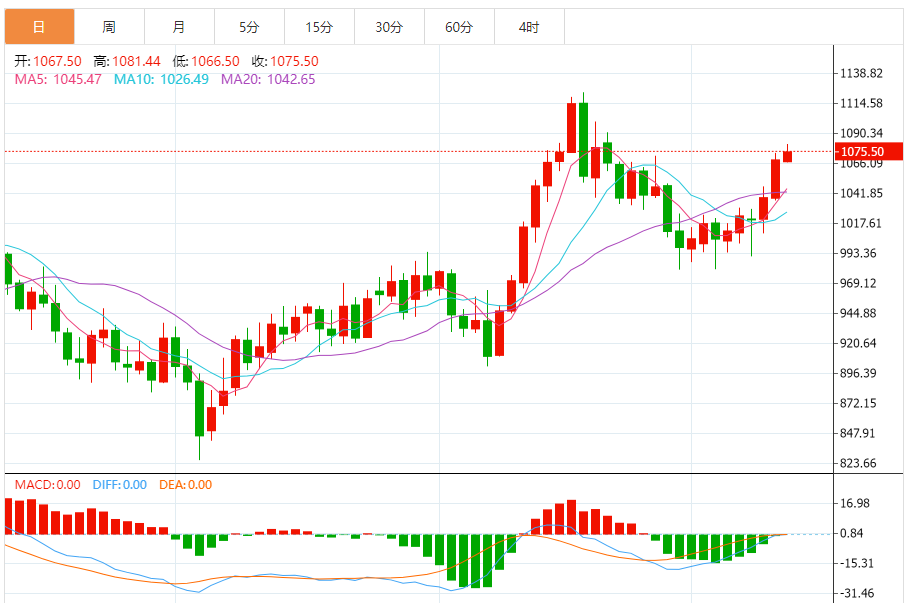Click the open price value 1067.50
The width and height of the screenshot is (909, 603).
pos(57,61)
